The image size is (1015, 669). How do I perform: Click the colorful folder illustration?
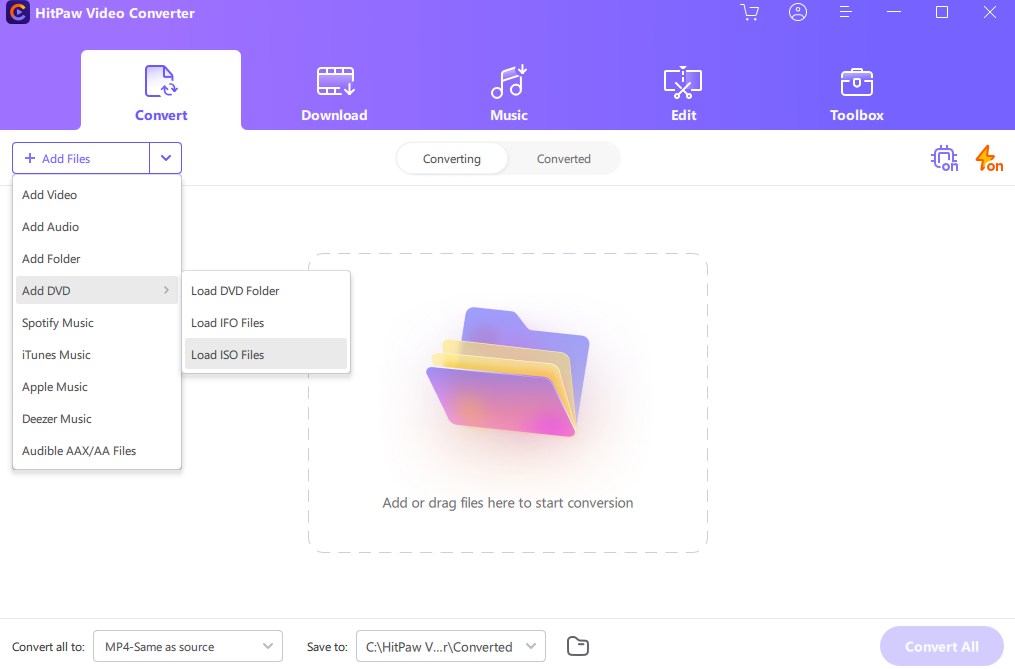pos(508,372)
